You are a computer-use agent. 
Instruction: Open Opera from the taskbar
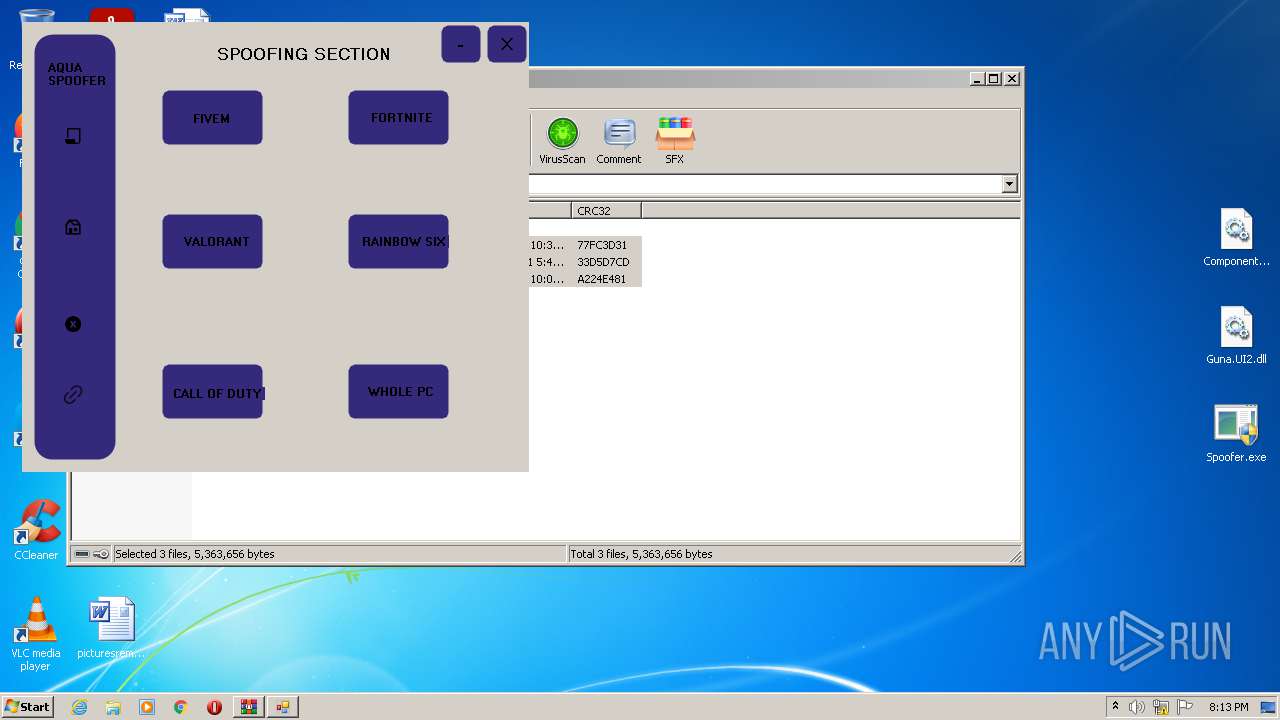[214, 707]
